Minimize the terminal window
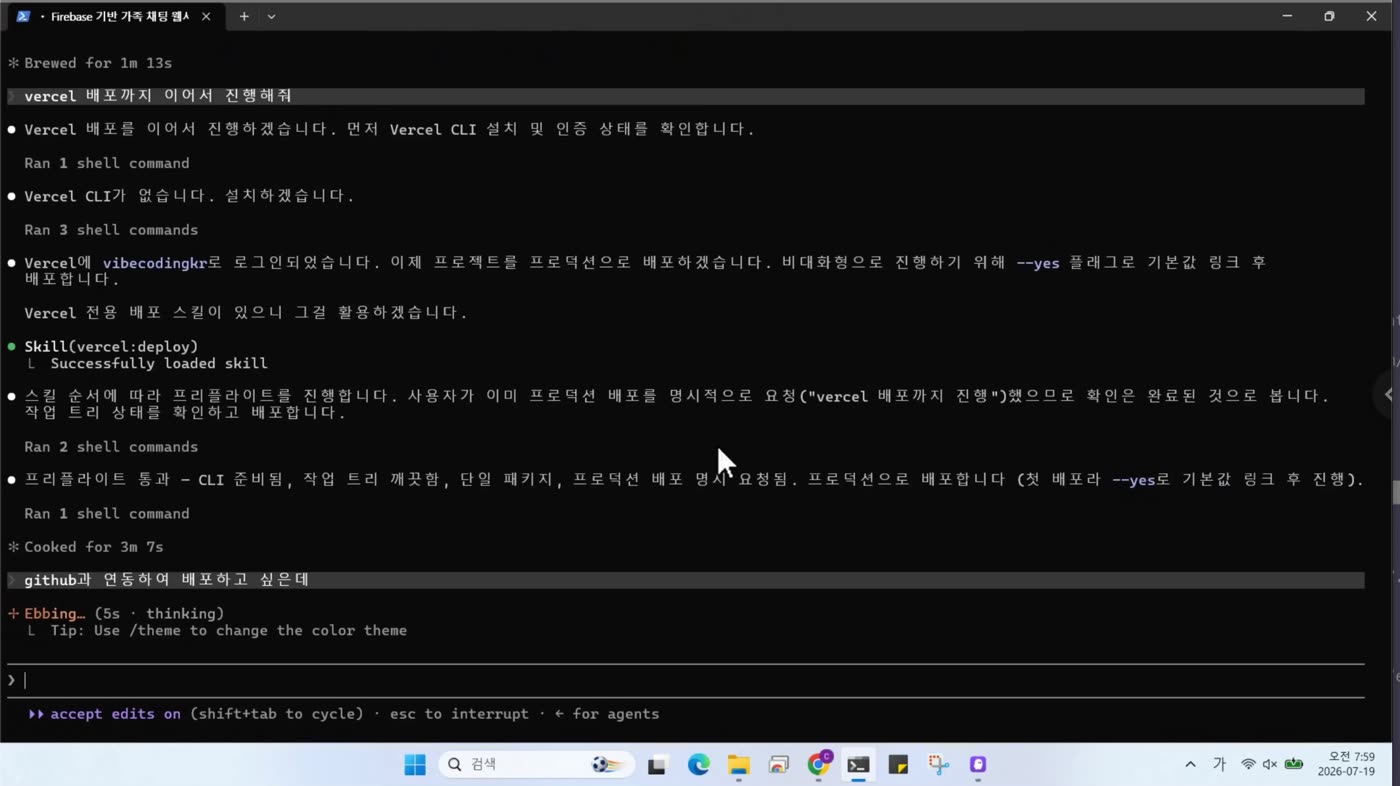 [1288, 16]
